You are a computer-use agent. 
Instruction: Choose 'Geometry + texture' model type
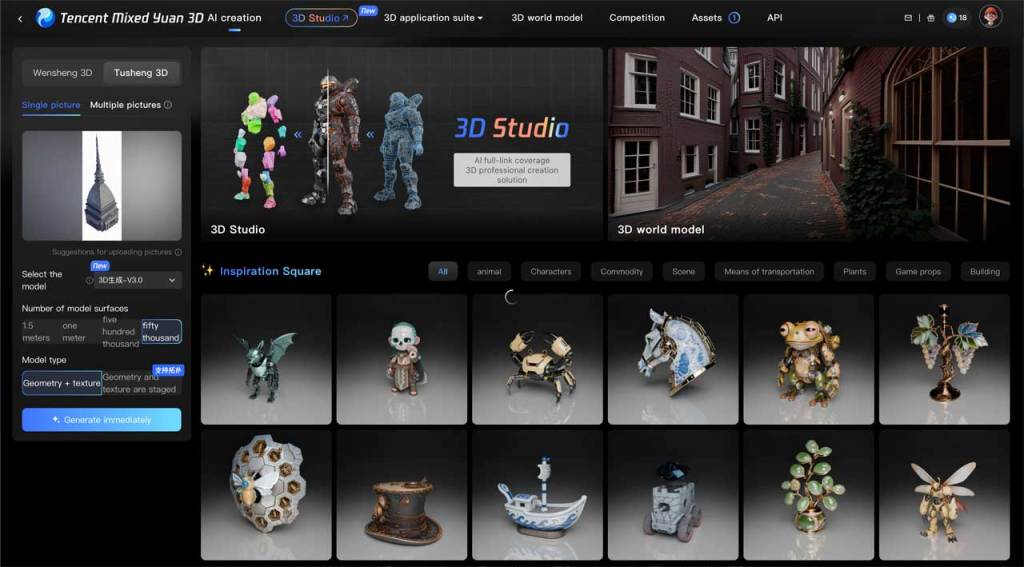coord(62,383)
